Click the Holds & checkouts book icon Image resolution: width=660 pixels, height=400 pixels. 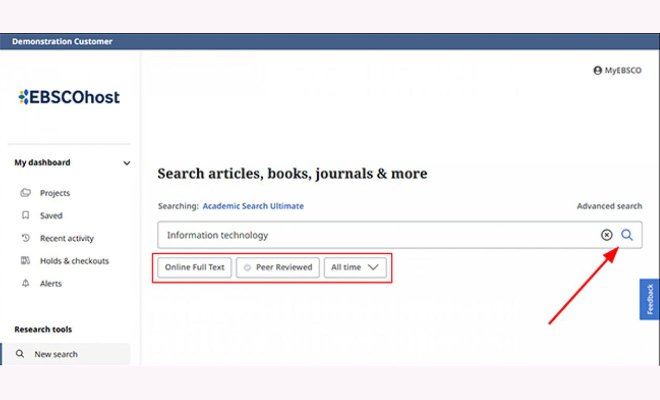click(x=26, y=261)
